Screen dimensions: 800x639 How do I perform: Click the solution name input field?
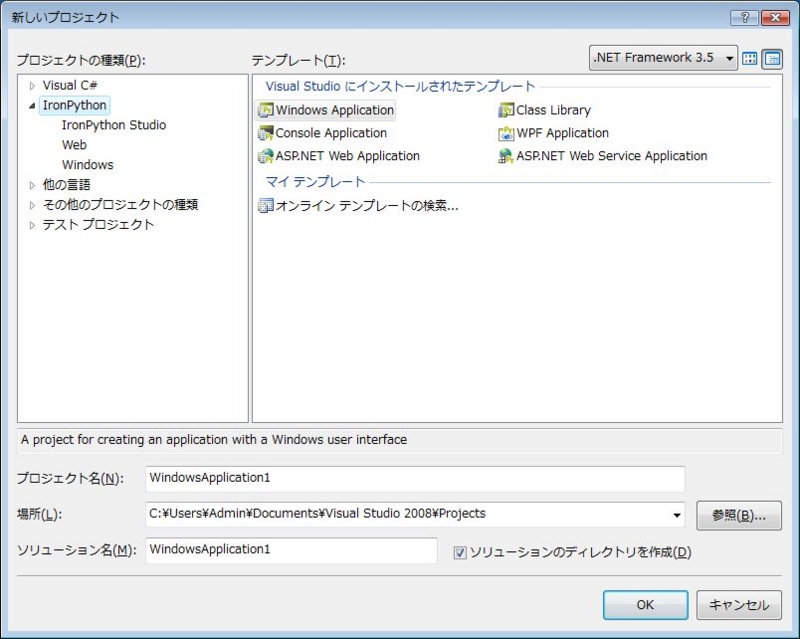point(291,550)
